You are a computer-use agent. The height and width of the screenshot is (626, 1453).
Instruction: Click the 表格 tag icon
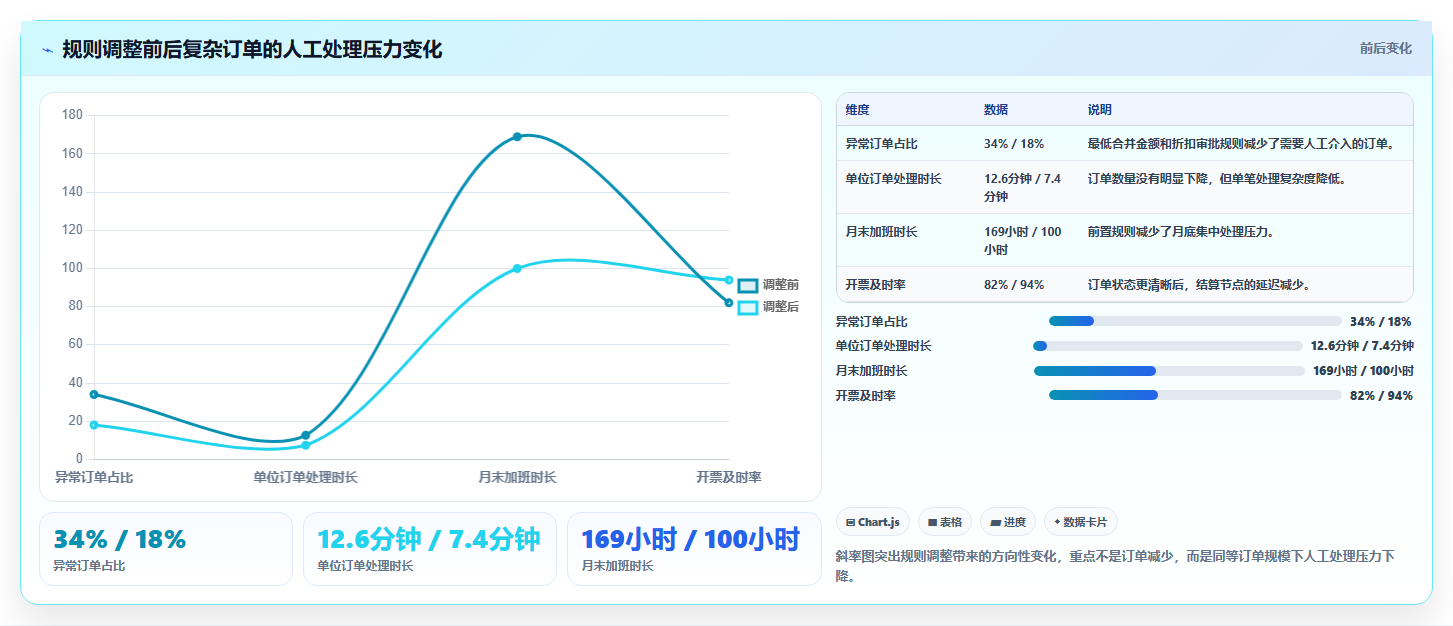tap(932, 522)
